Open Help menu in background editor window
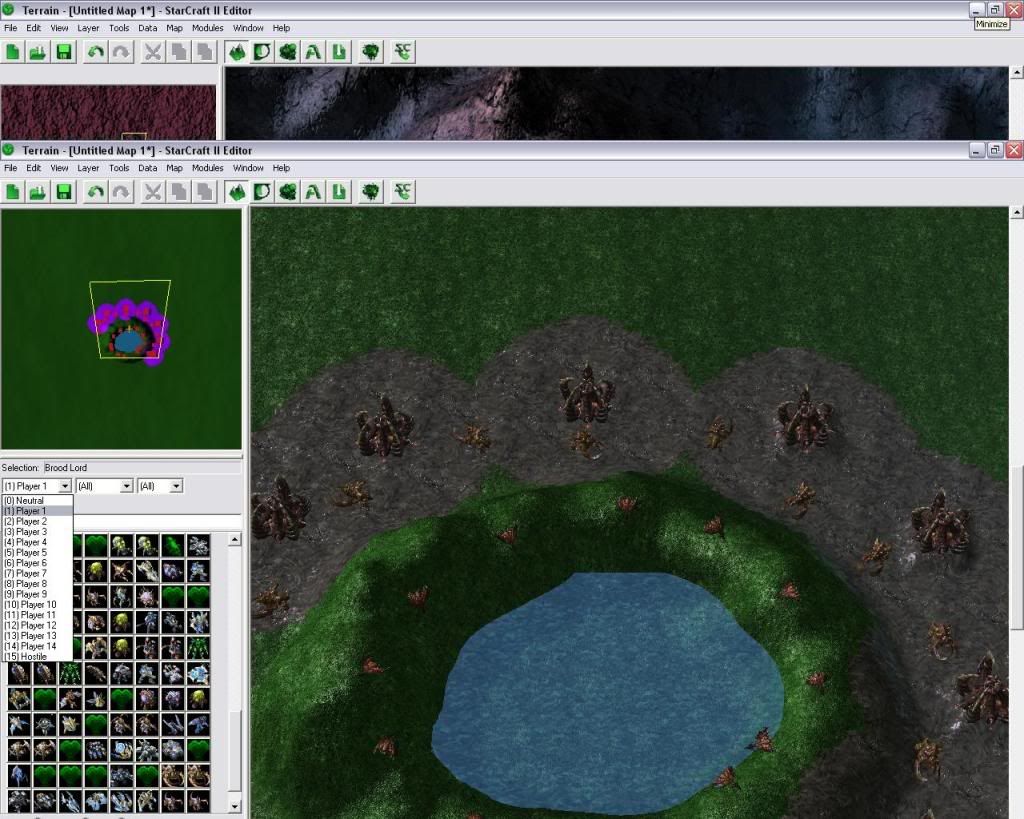 (x=281, y=28)
